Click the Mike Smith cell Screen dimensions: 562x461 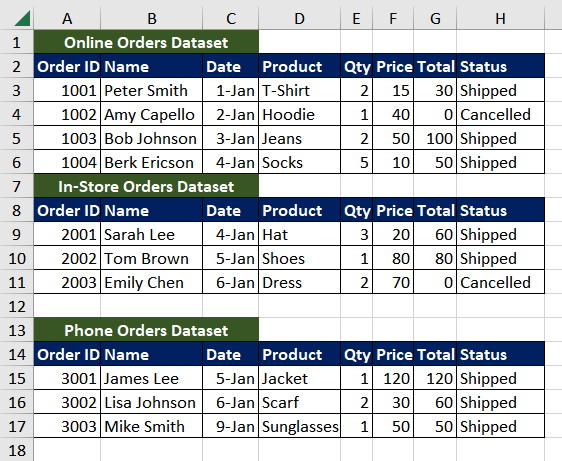point(152,426)
